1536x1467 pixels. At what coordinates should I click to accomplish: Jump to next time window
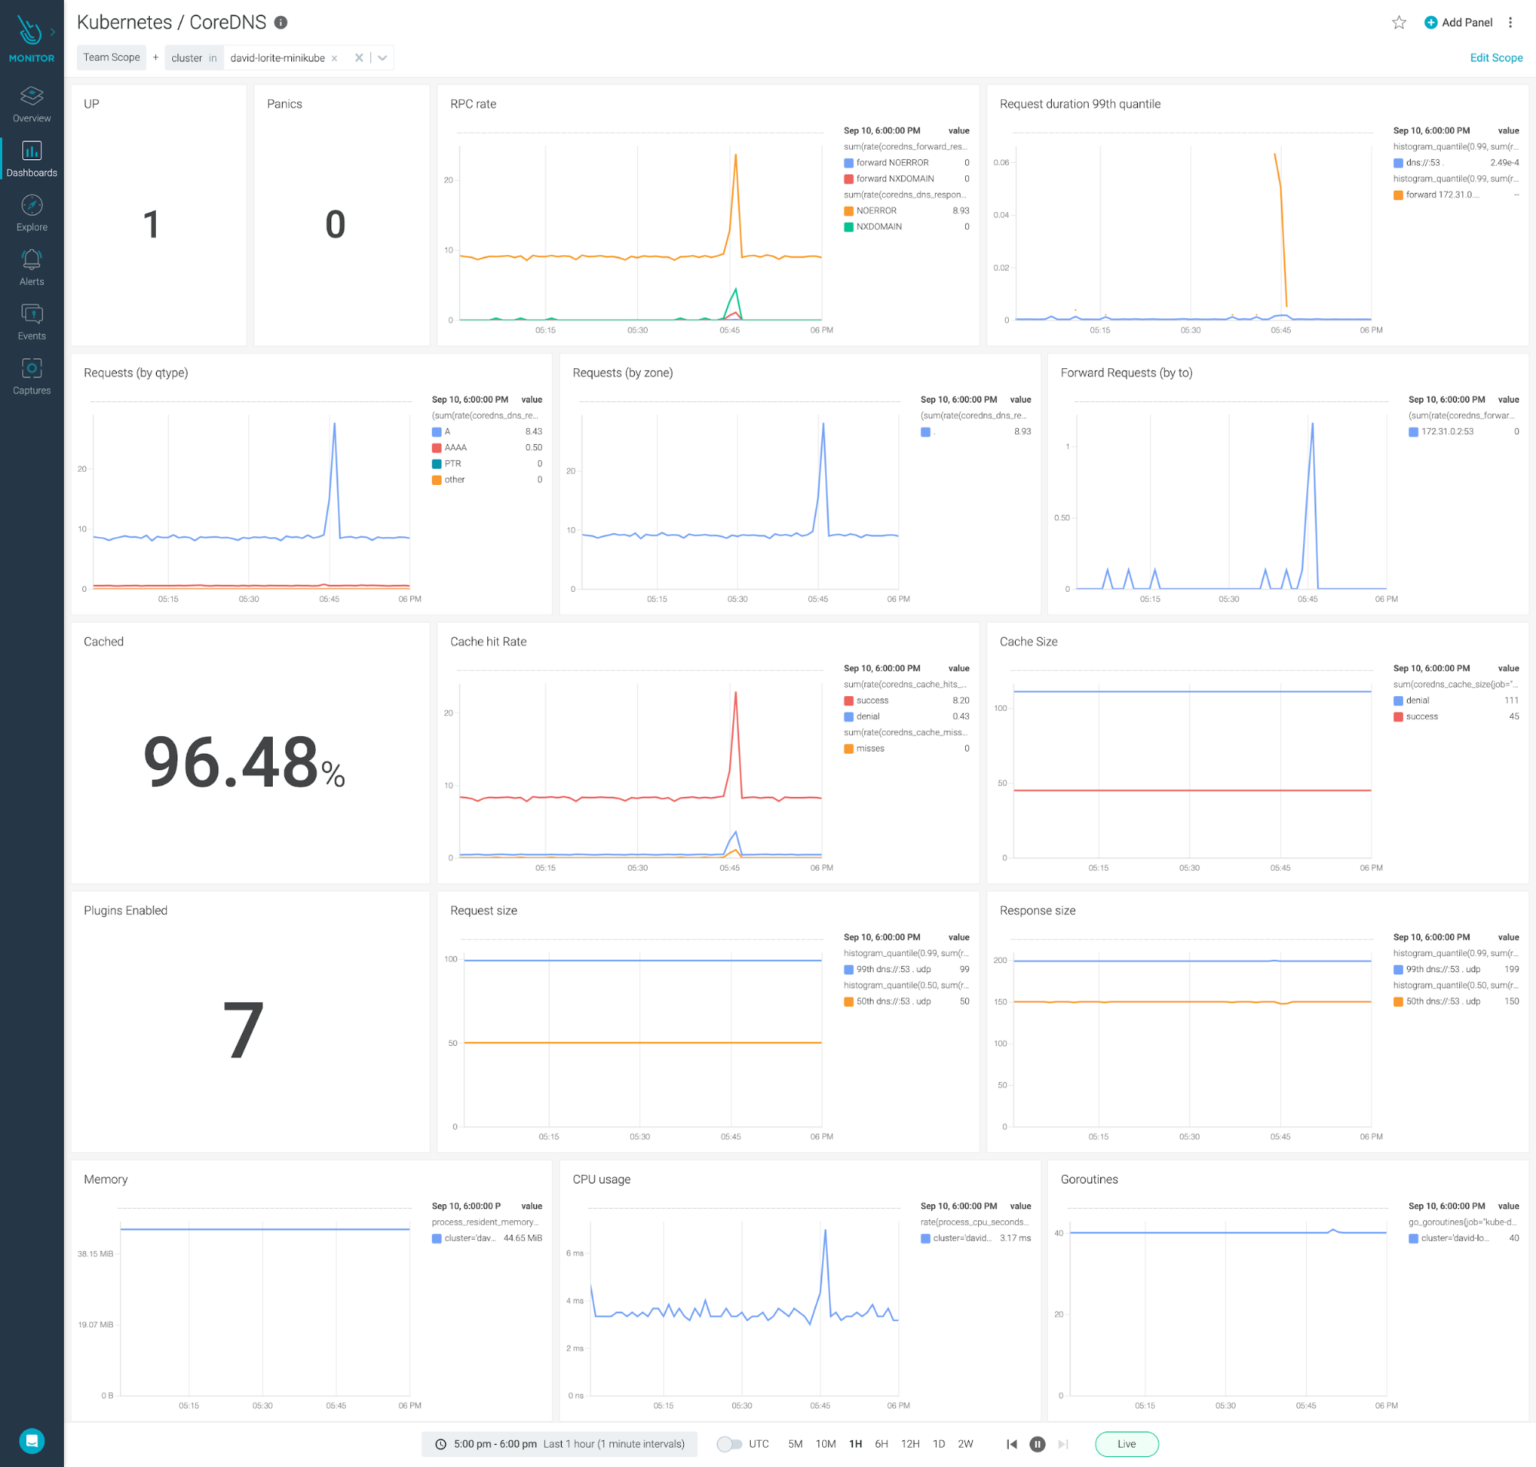point(1063,1444)
